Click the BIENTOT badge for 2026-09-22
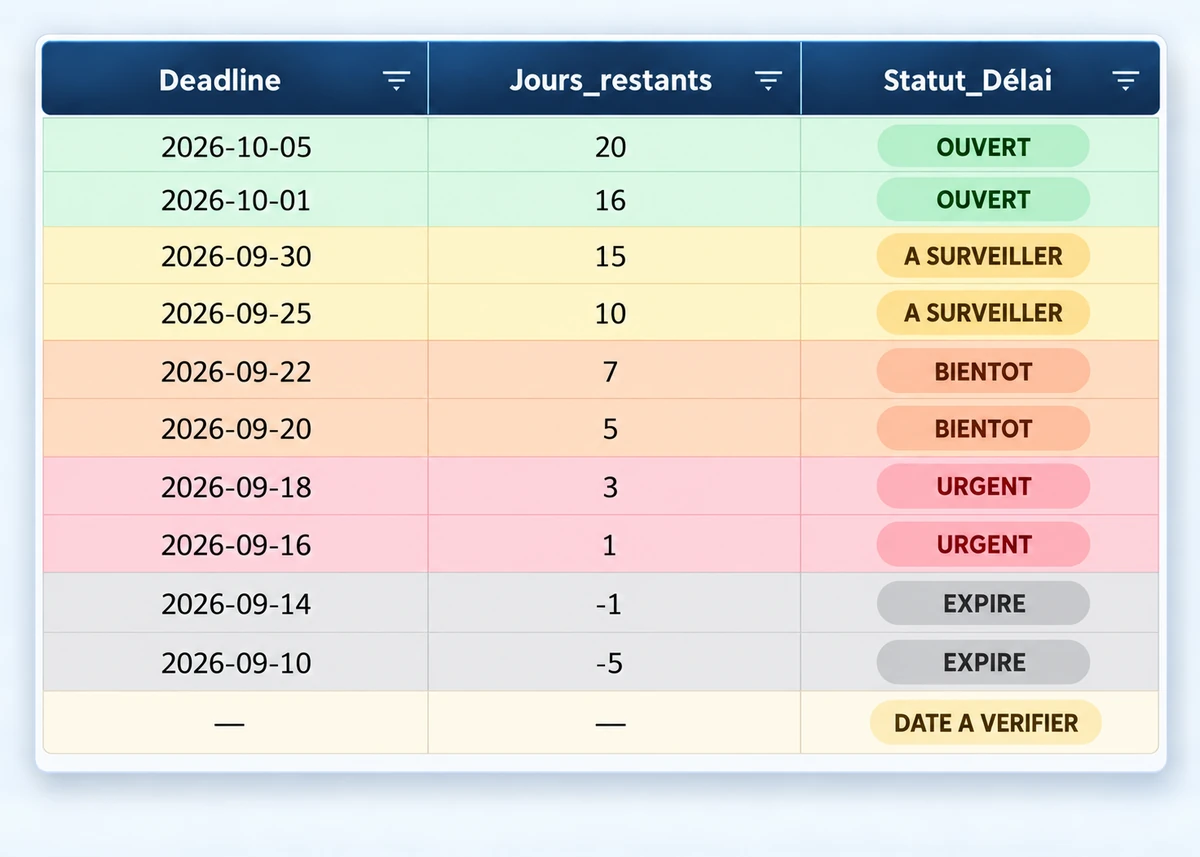This screenshot has width=1200, height=857. point(983,372)
